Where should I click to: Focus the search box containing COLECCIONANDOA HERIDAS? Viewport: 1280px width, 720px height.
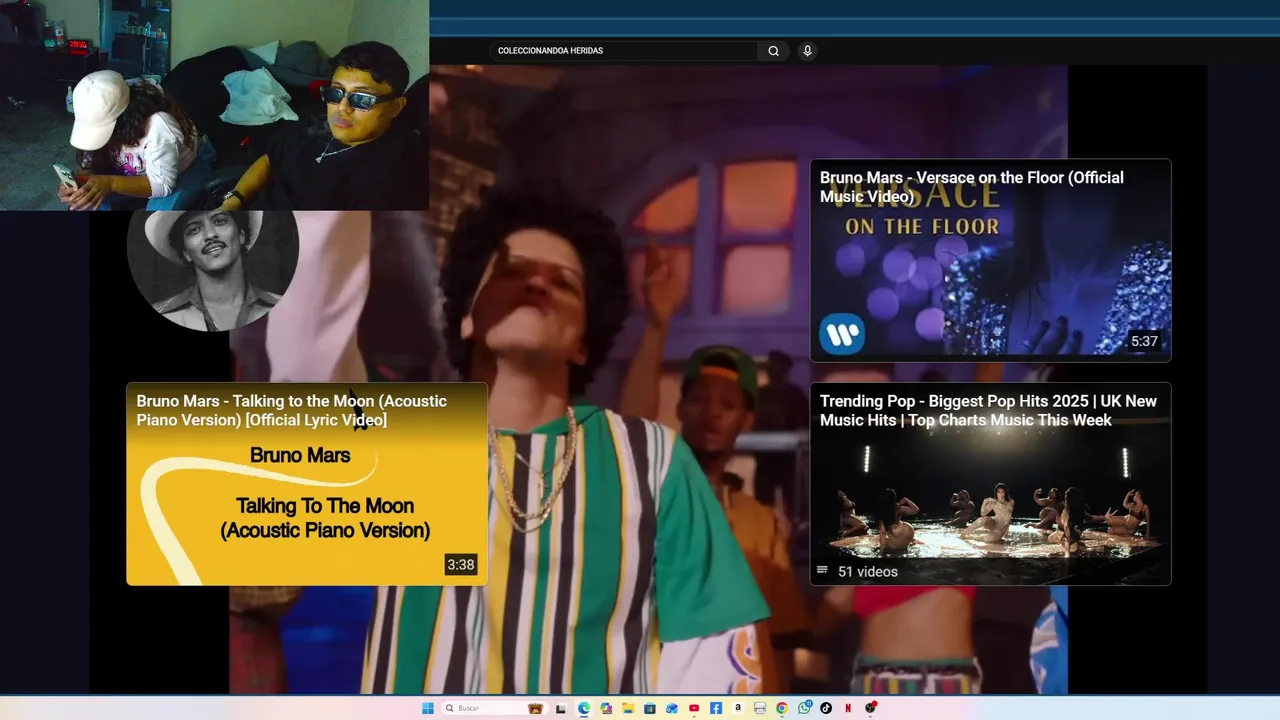[x=625, y=51]
